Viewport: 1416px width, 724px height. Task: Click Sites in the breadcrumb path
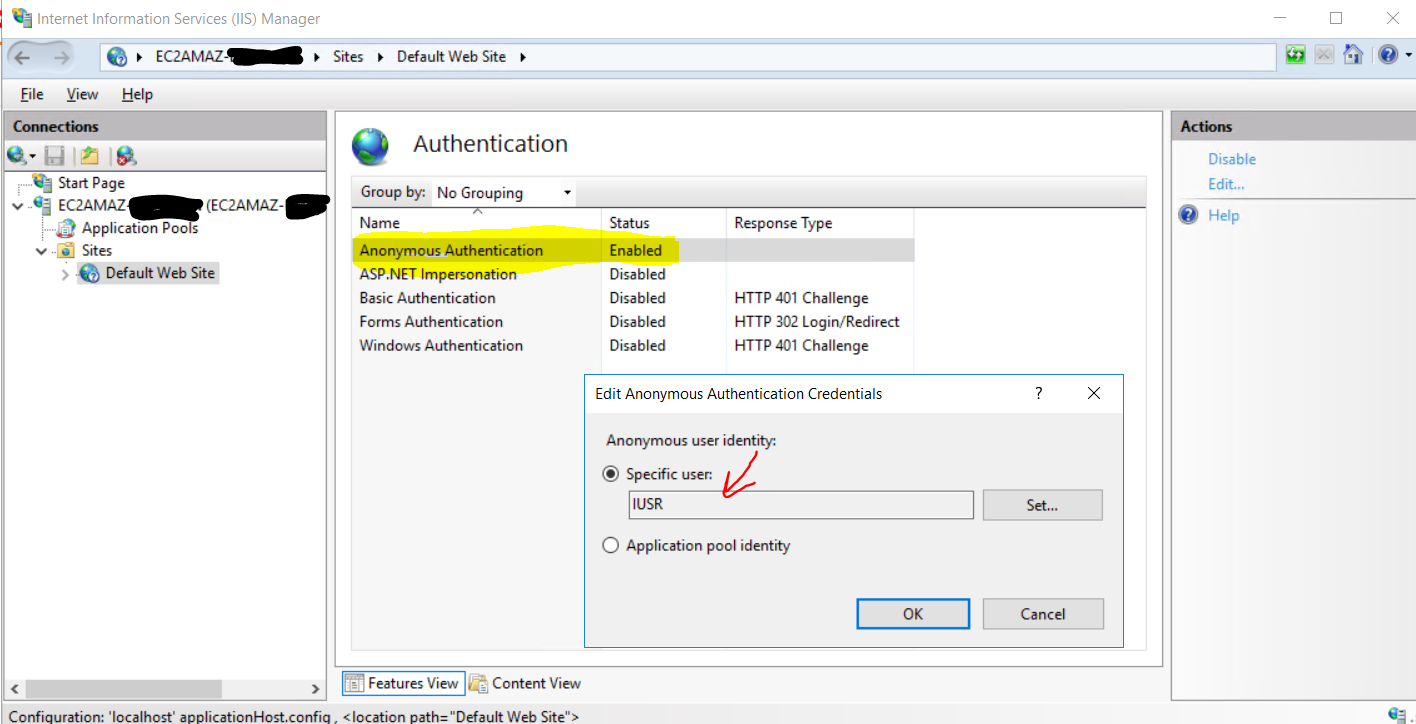[x=348, y=57]
